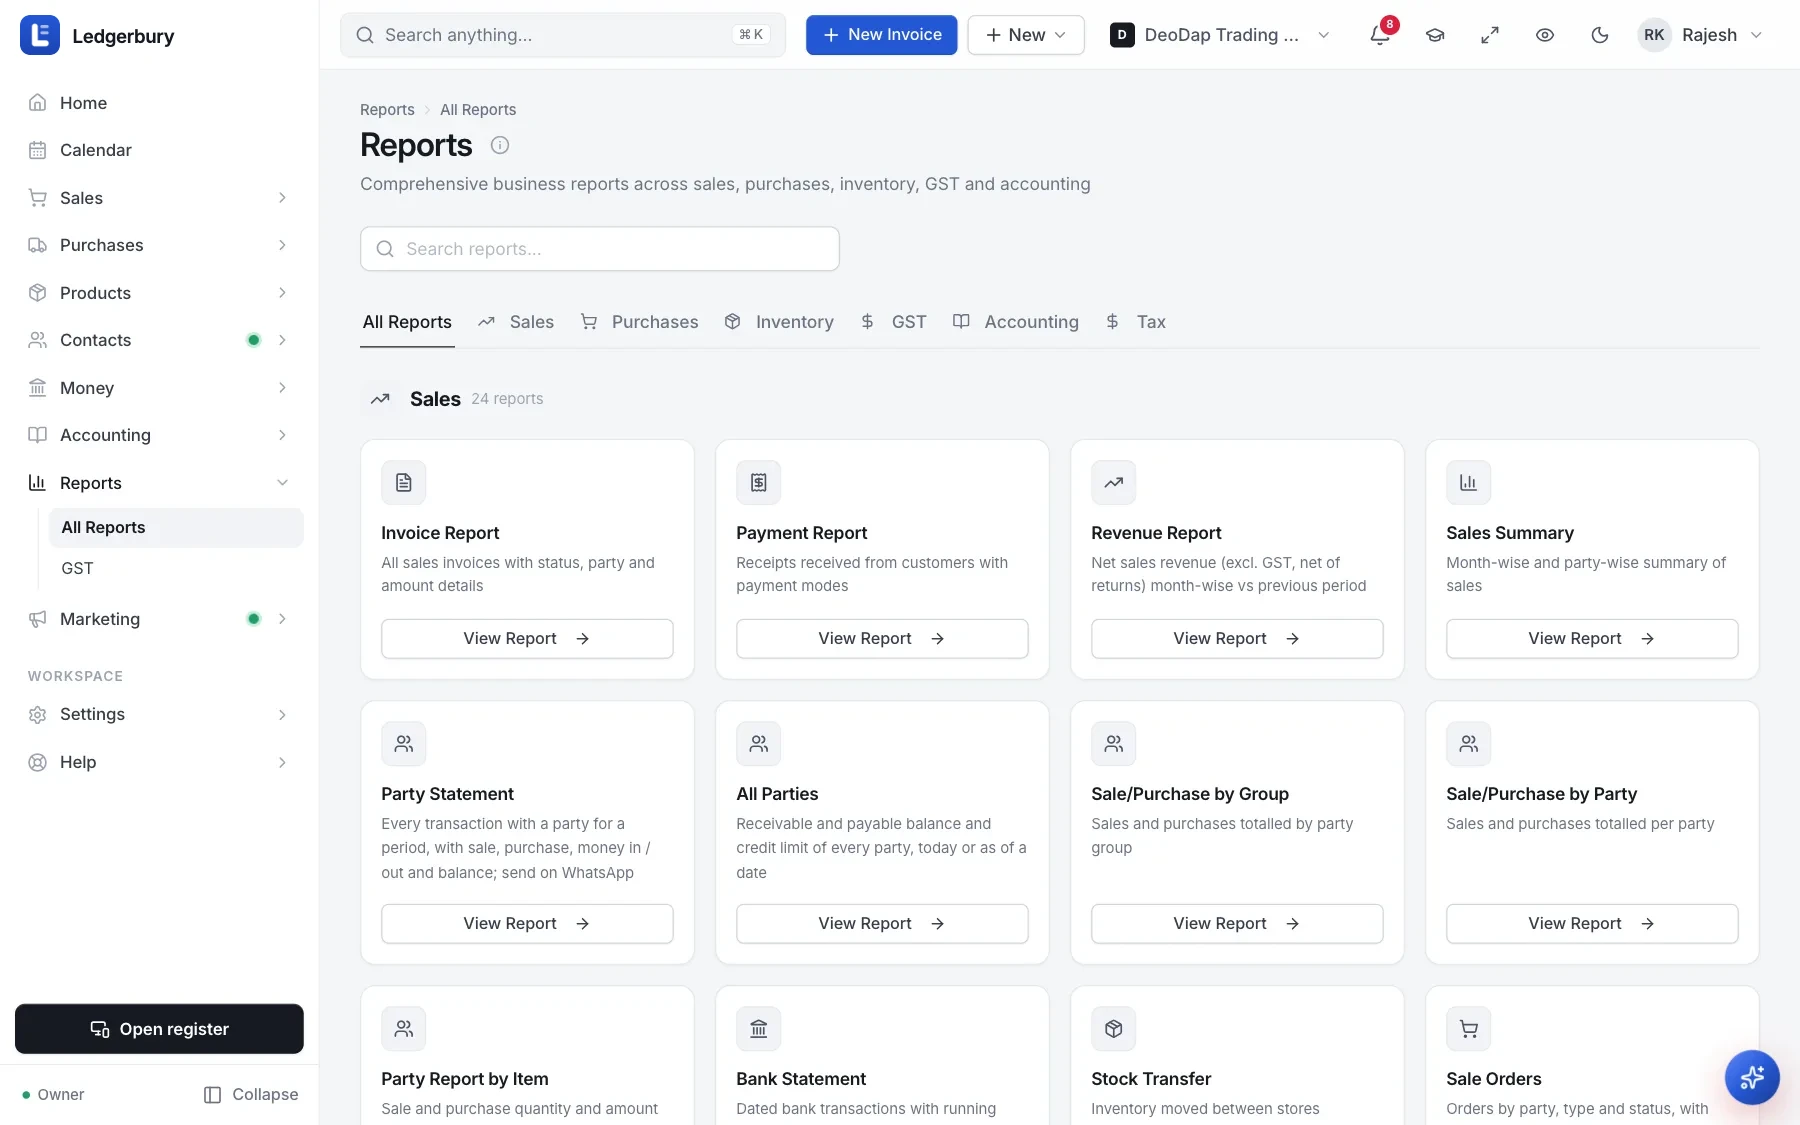1800x1125 pixels.
Task: Open the AI assistant sparkle button
Action: click(x=1752, y=1077)
